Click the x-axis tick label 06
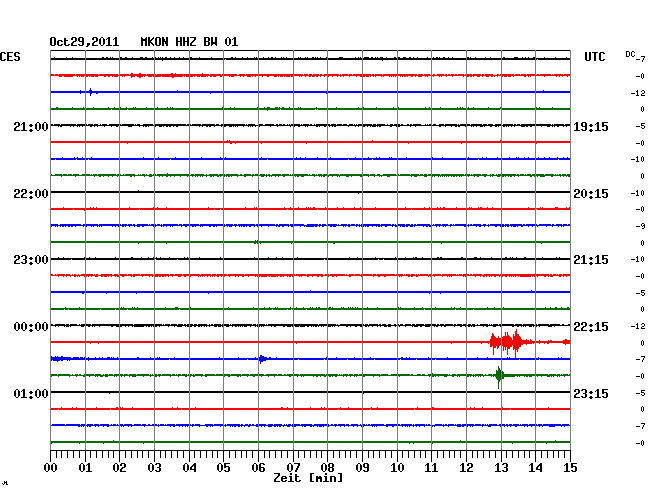This screenshot has height=494, width=650. 258,468
